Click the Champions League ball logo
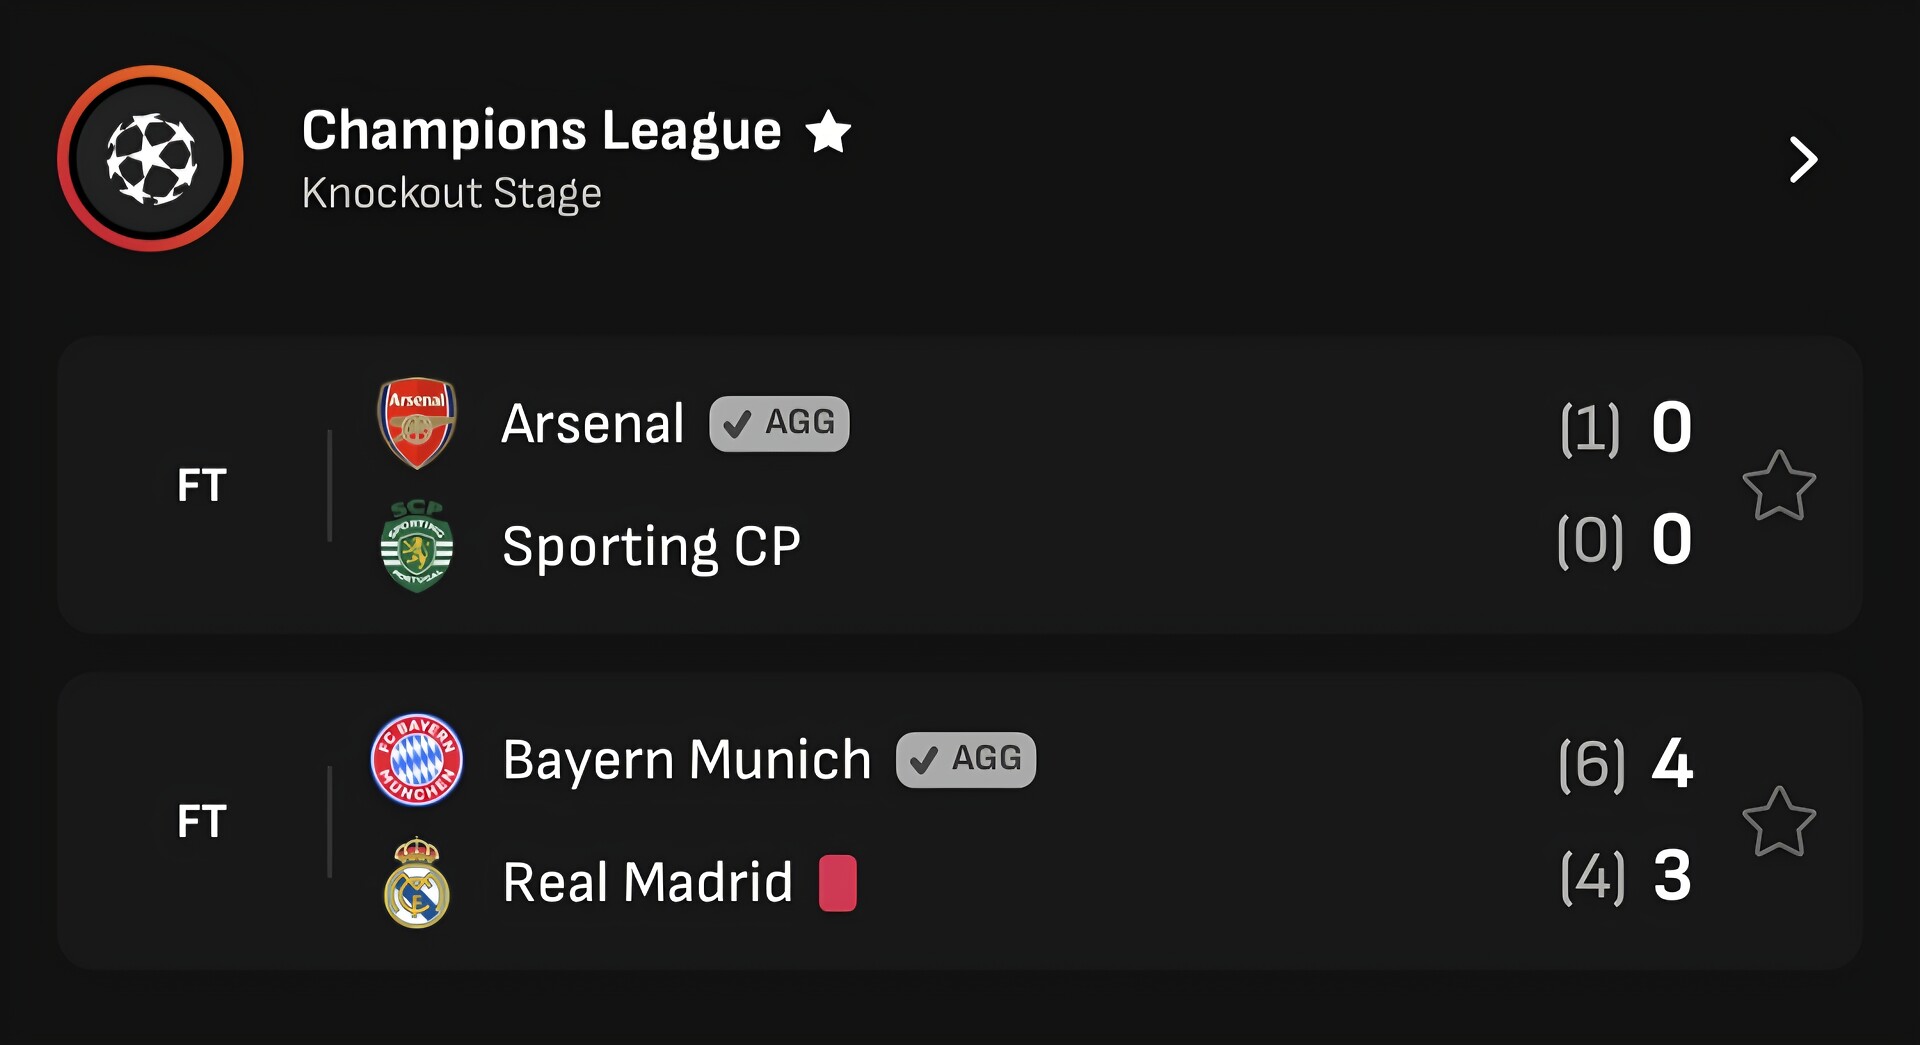 click(150, 158)
